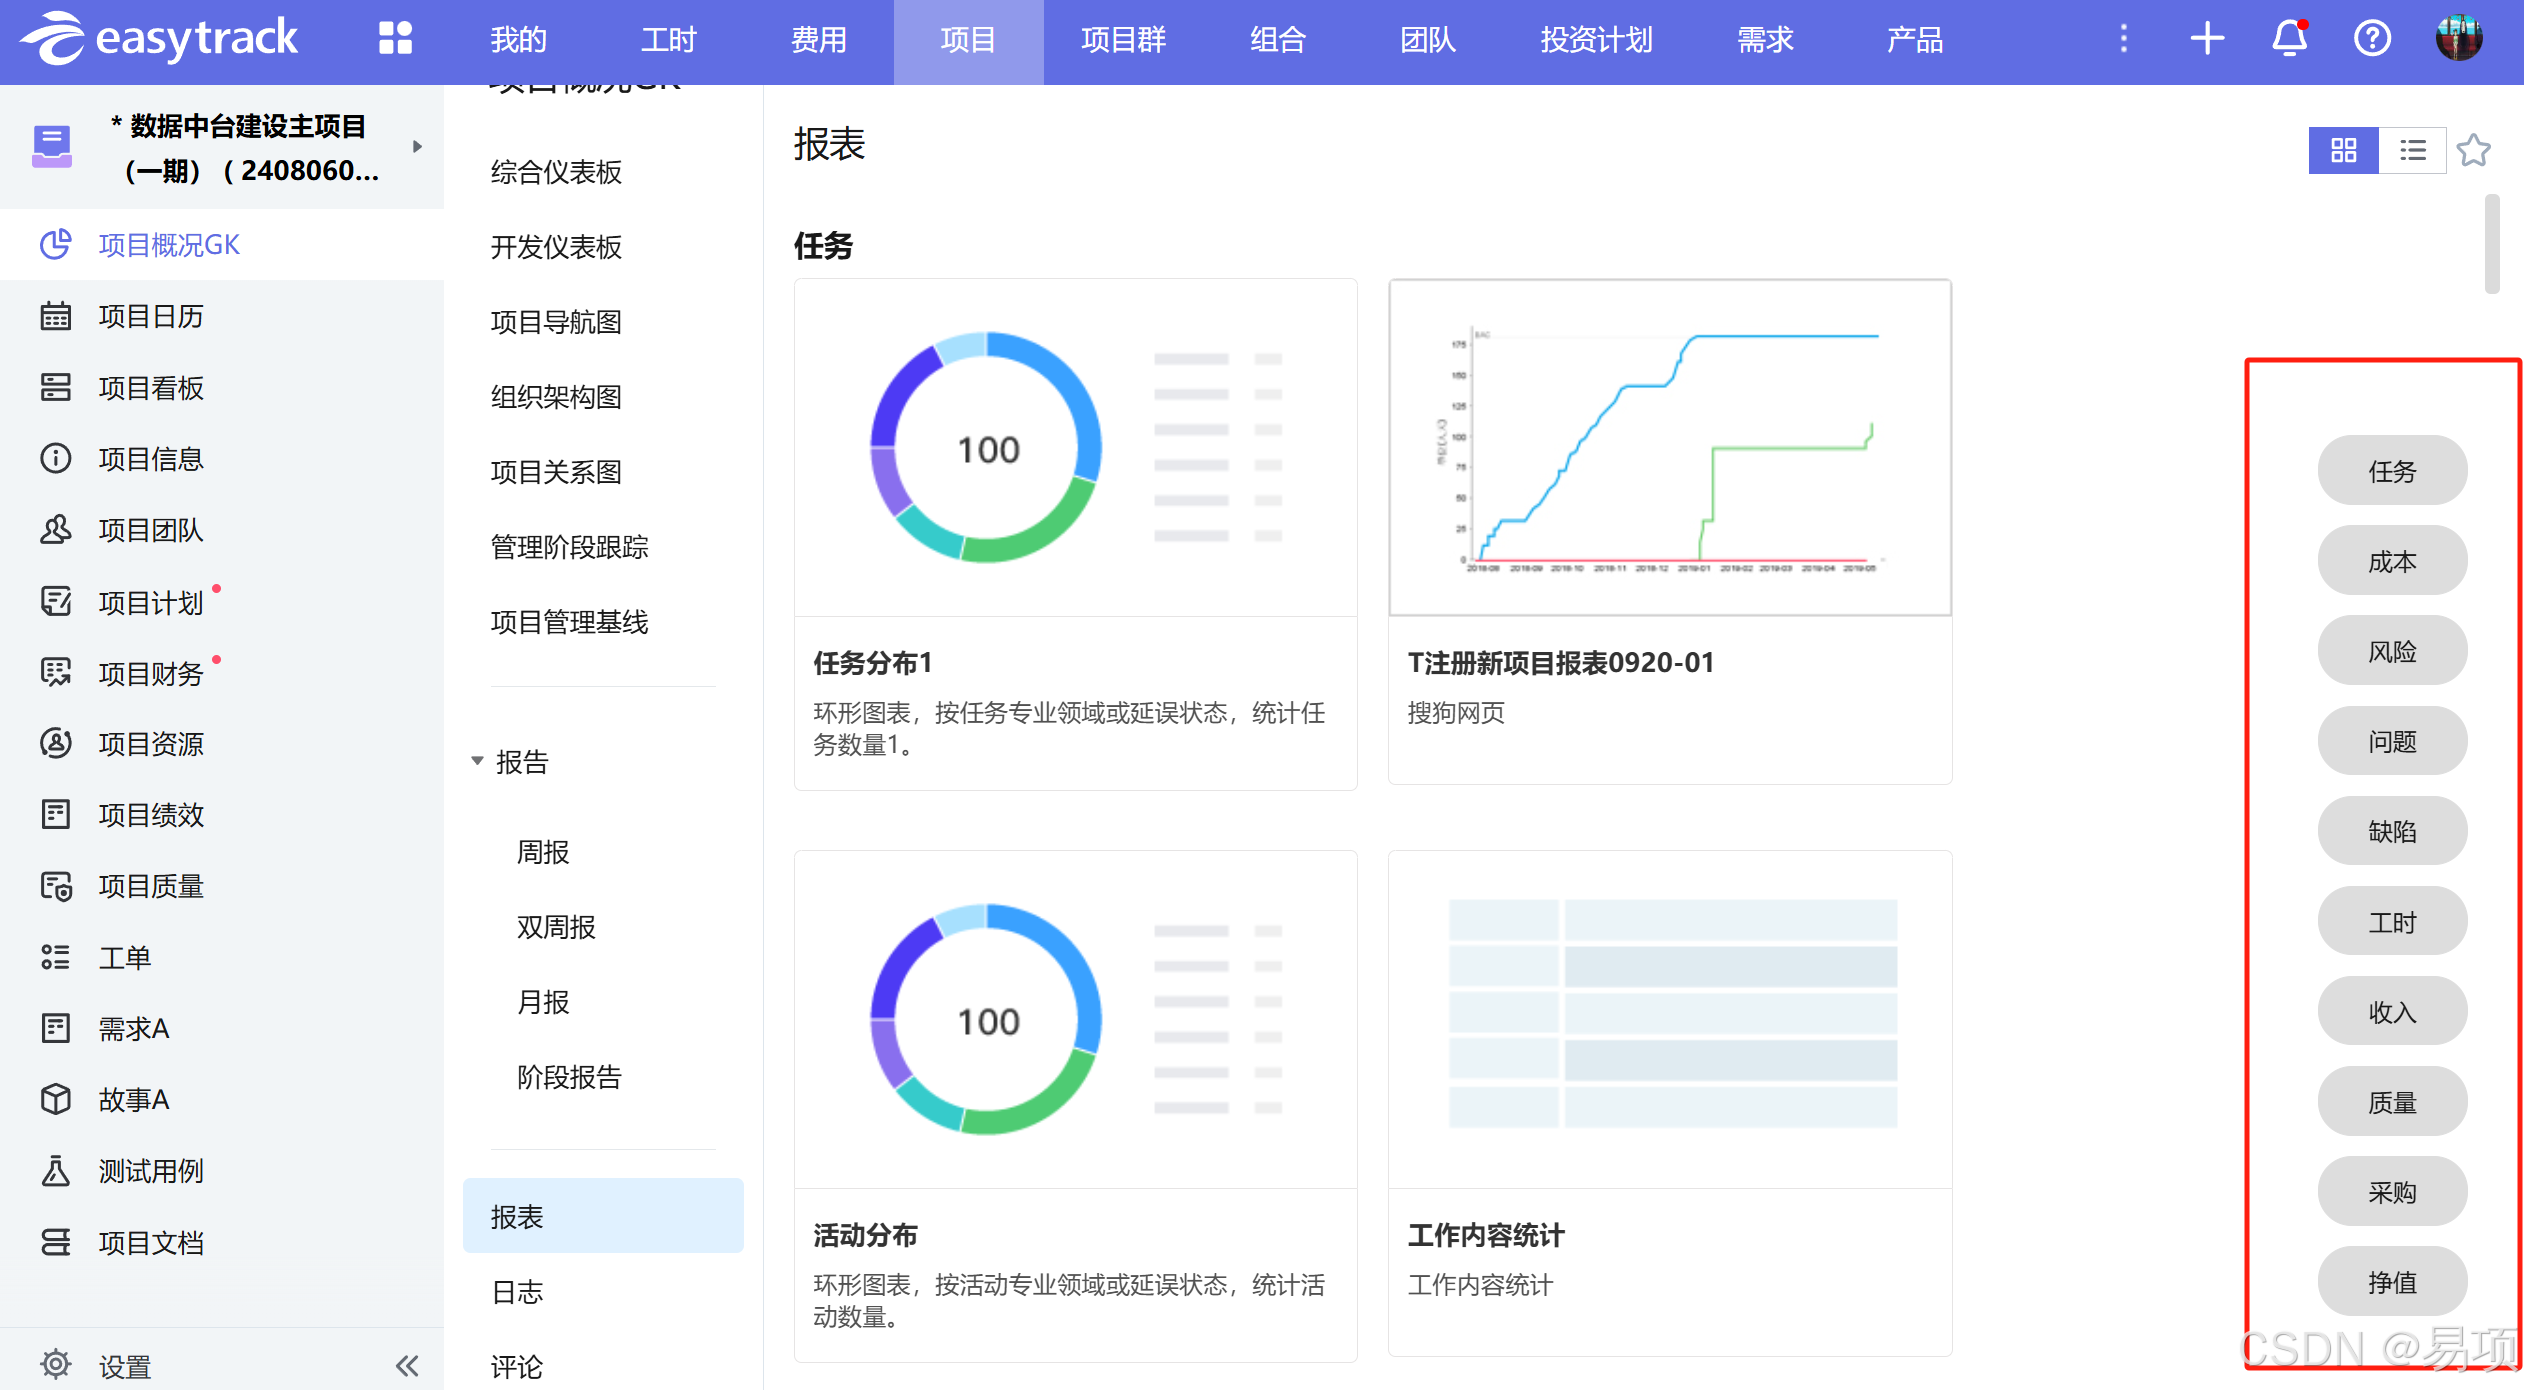The height and width of the screenshot is (1390, 2524).
Task: Open the apps grid icon in header
Action: pos(395,39)
